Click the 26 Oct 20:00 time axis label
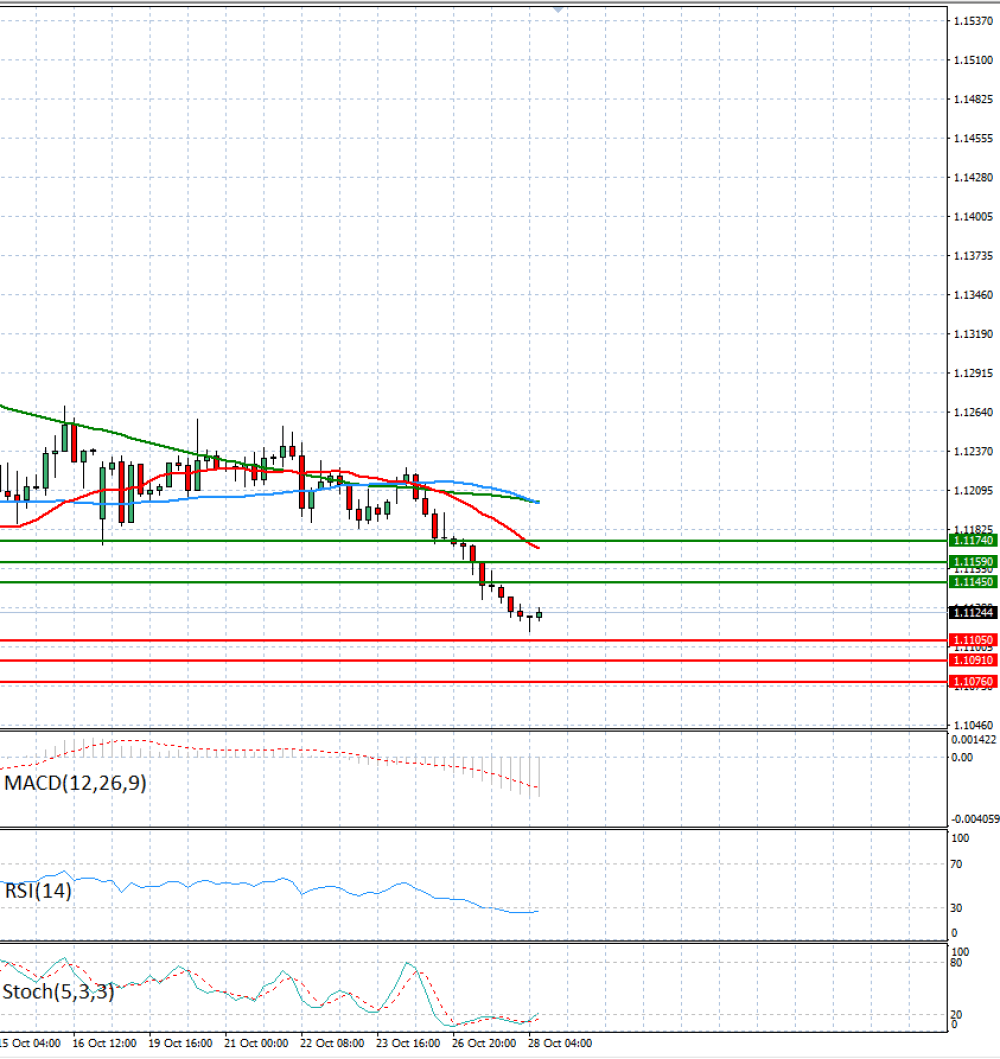The width and height of the screenshot is (1000, 1059). pos(483,1043)
